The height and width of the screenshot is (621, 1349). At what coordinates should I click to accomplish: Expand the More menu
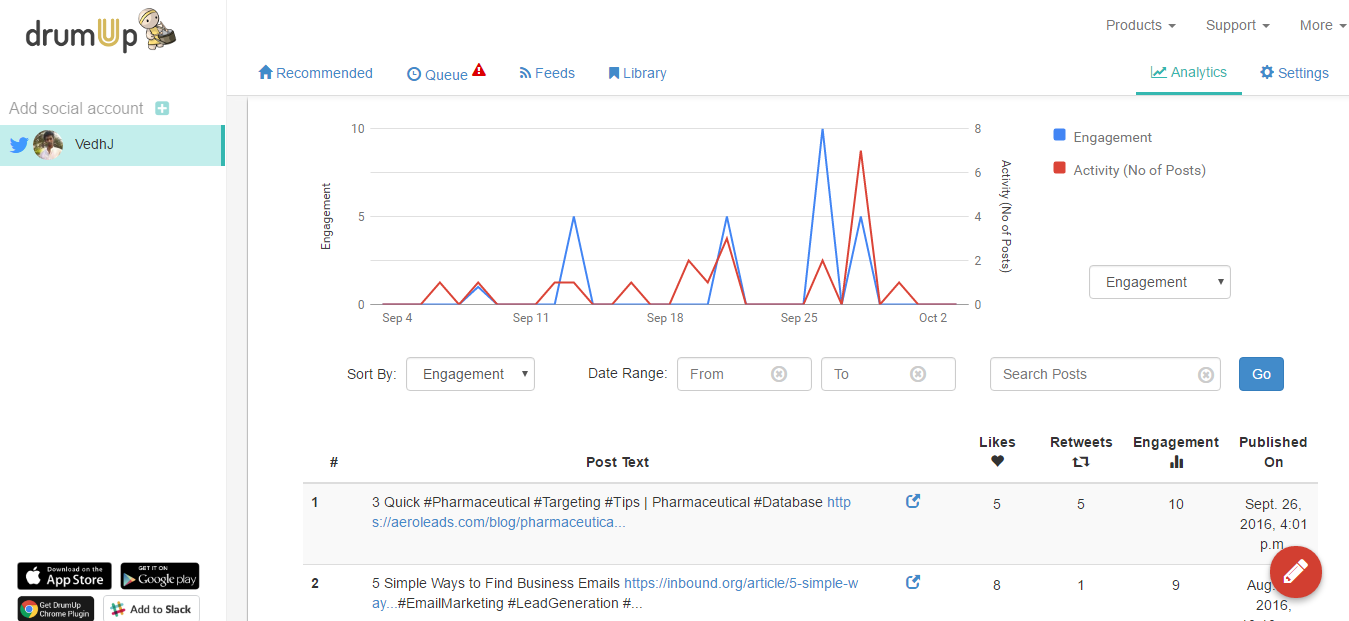click(1323, 25)
